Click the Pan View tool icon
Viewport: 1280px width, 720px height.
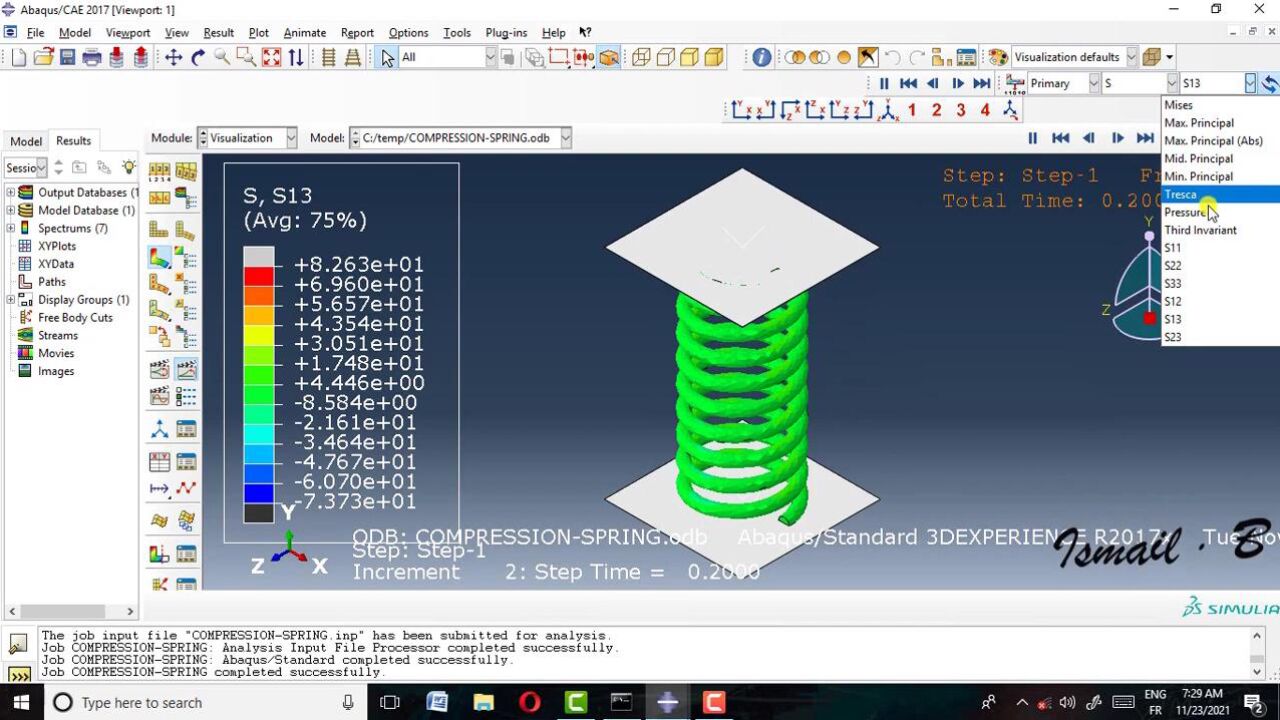click(x=173, y=58)
